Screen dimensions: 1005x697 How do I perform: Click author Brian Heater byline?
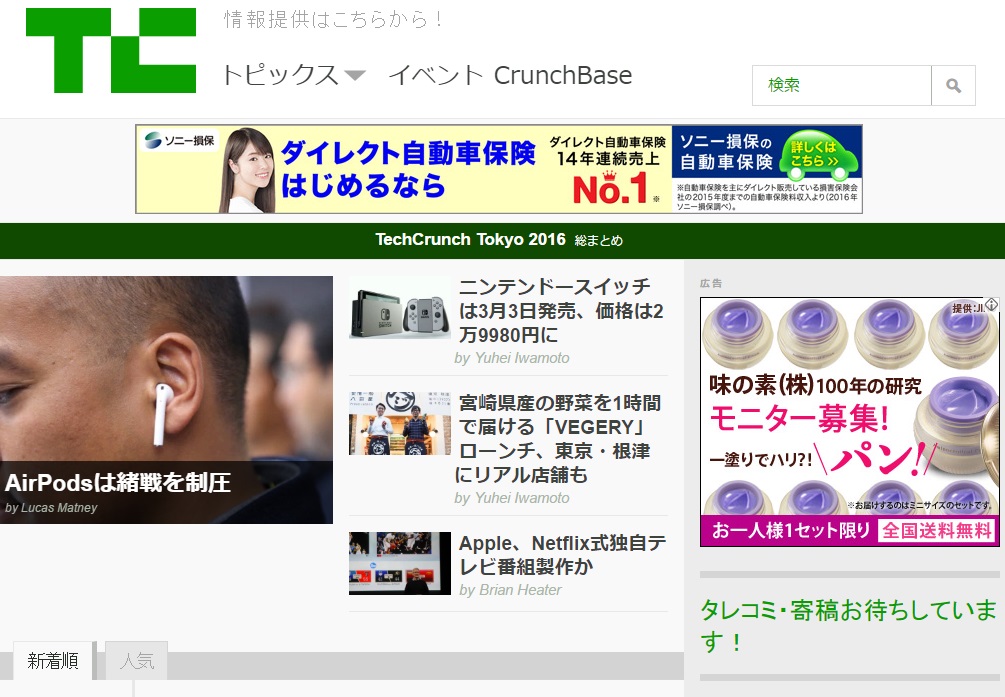click(510, 590)
